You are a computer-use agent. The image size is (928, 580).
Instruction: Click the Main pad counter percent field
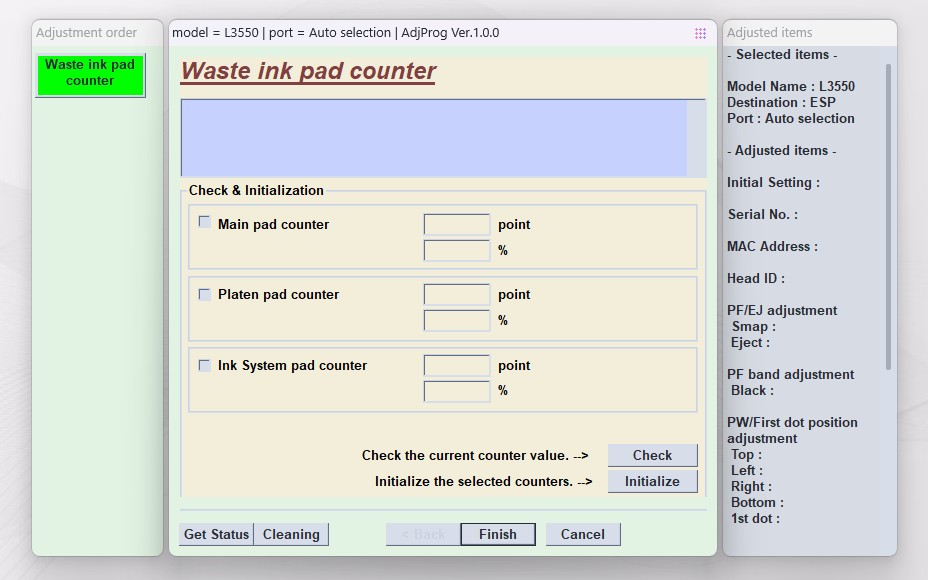point(456,250)
